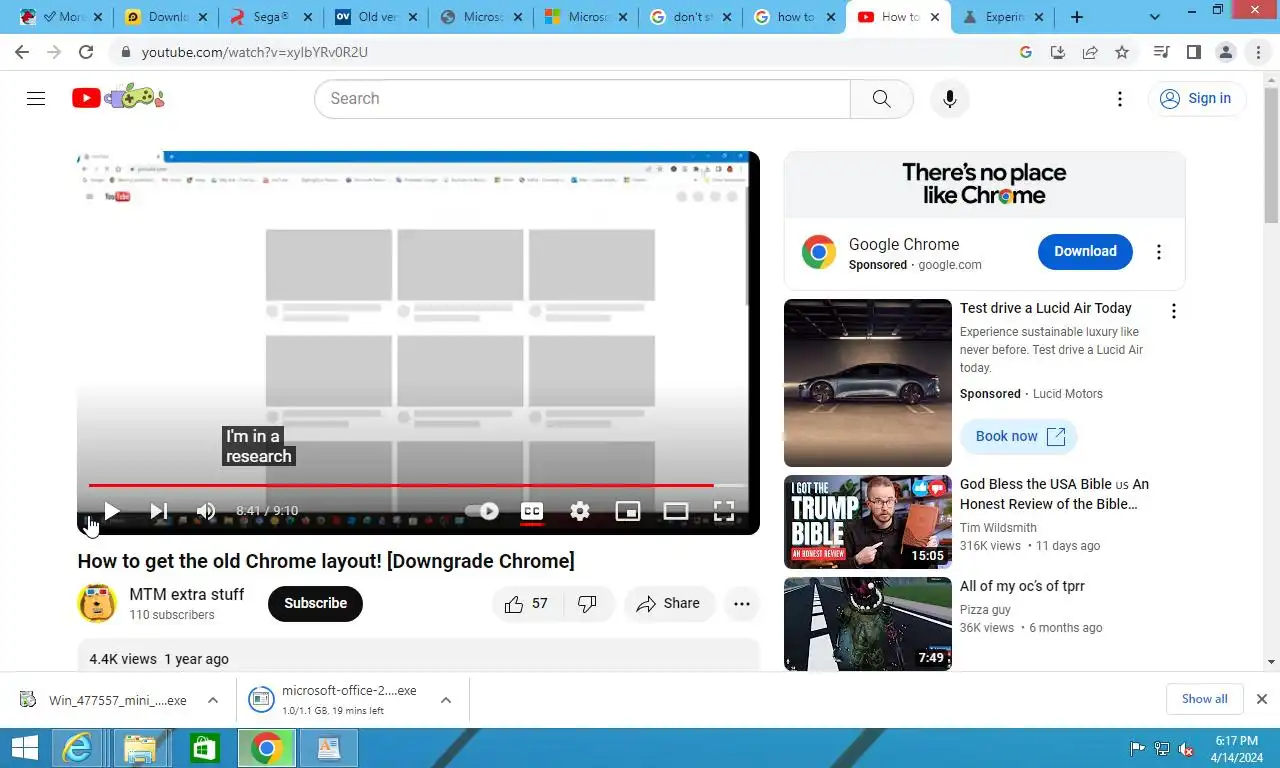Open the MTM extra stuff channel name

pyautogui.click(x=187, y=594)
